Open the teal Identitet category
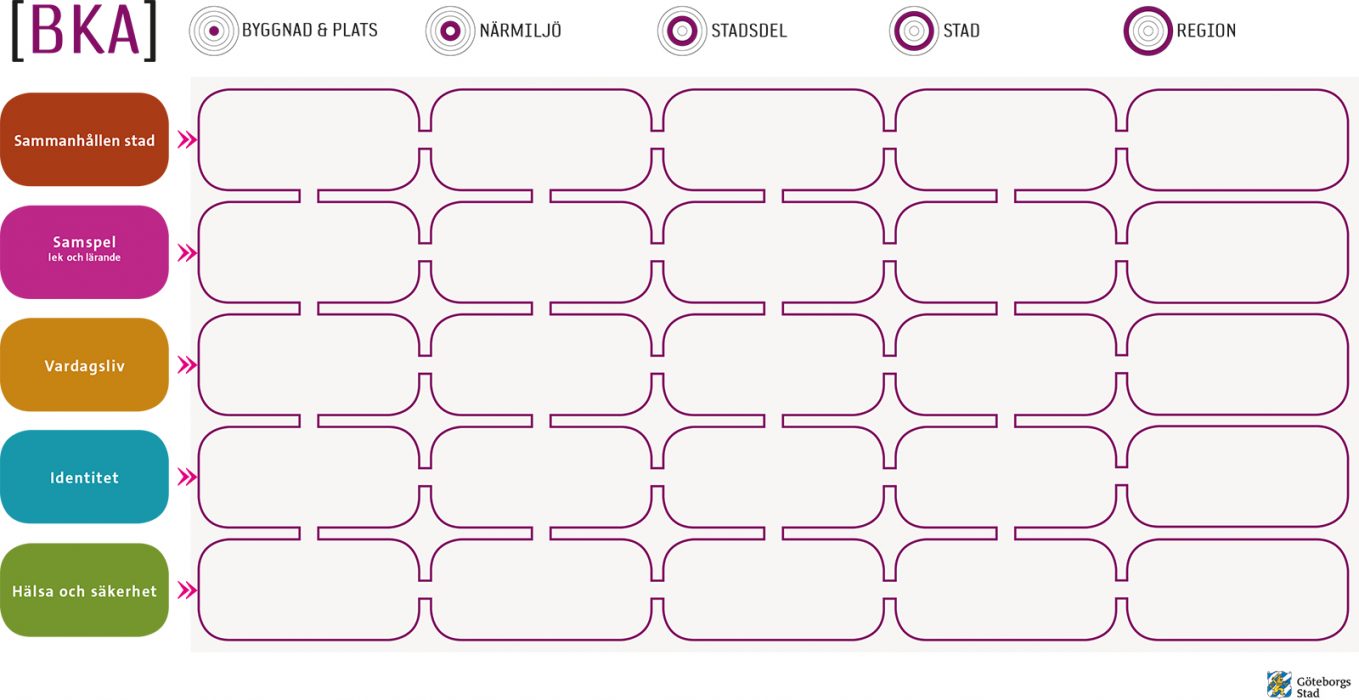This screenshot has width=1359, height=700. [x=84, y=477]
